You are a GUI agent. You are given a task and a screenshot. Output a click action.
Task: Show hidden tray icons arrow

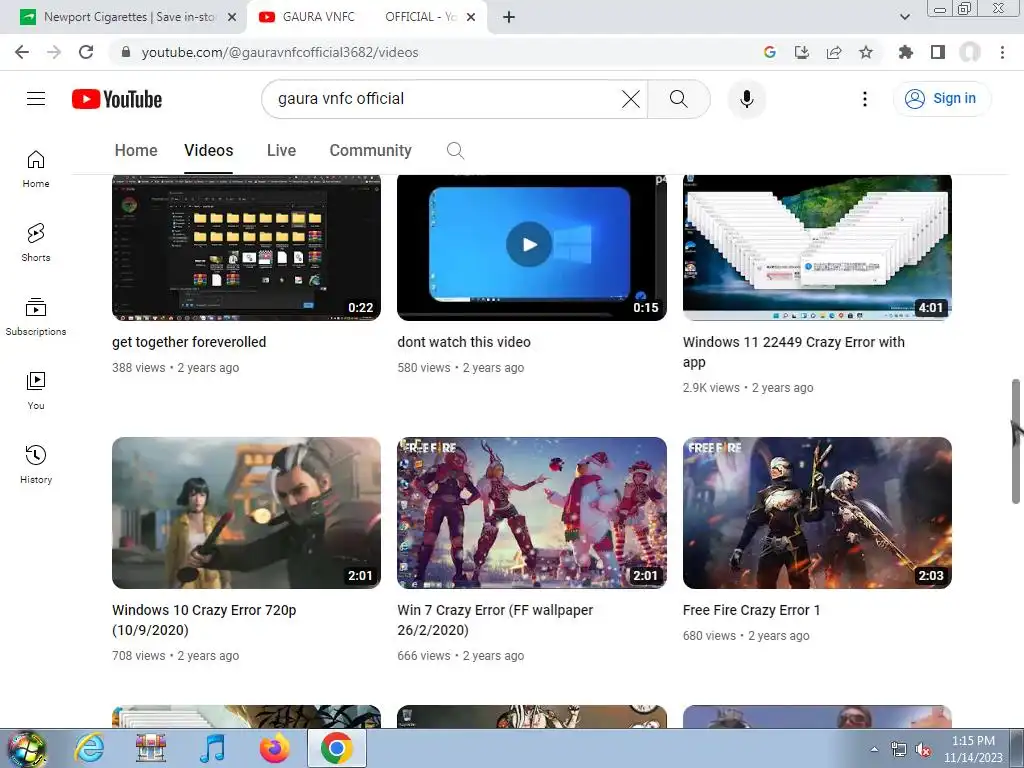point(874,749)
